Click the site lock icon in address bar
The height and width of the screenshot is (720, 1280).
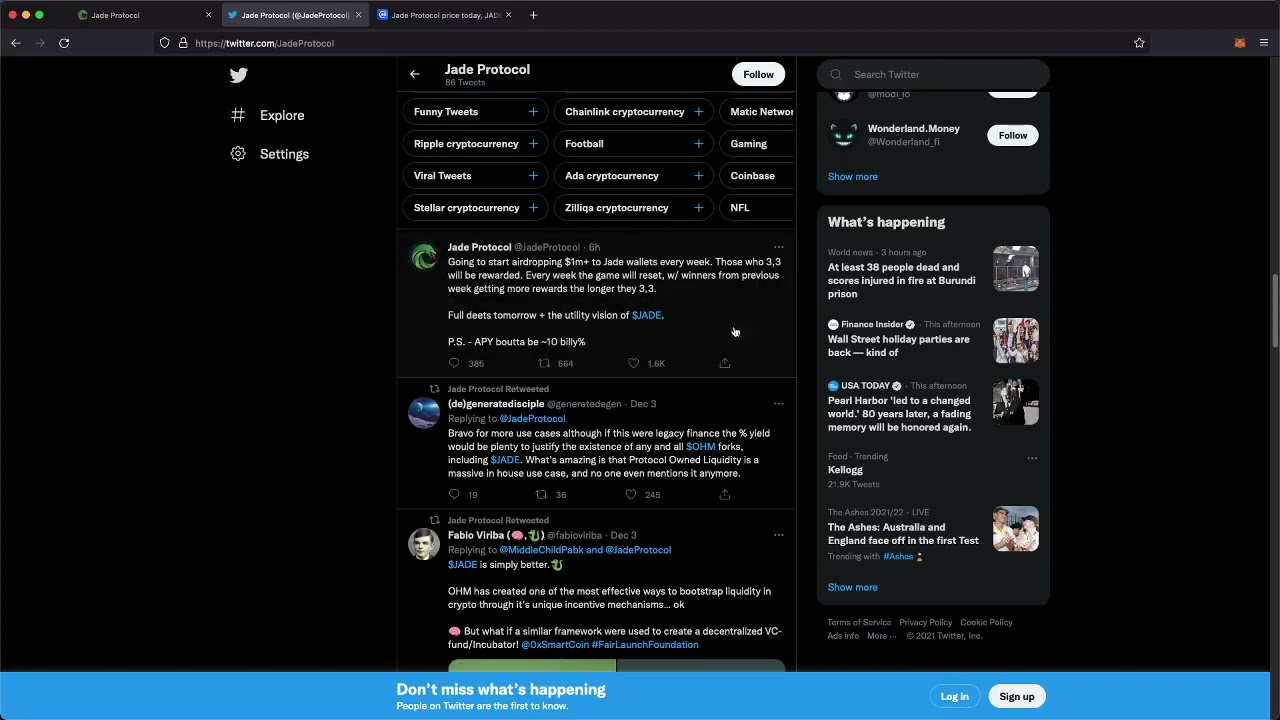(x=183, y=43)
